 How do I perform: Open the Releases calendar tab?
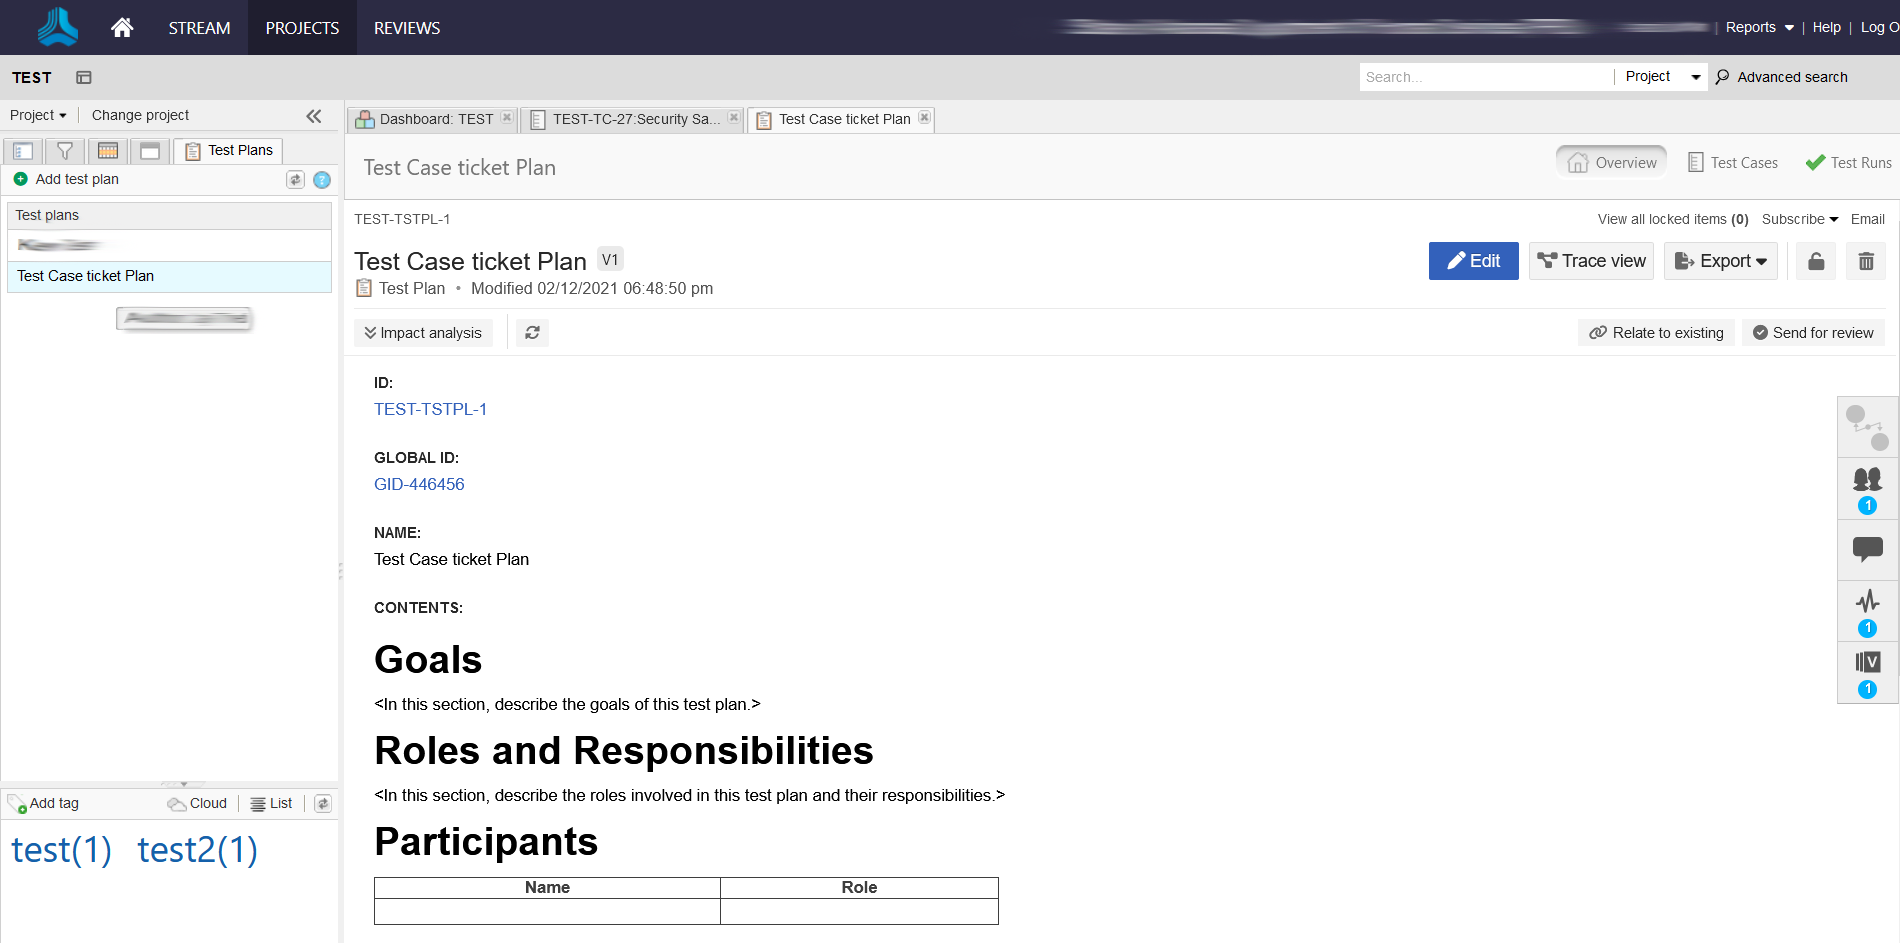pyautogui.click(x=108, y=151)
